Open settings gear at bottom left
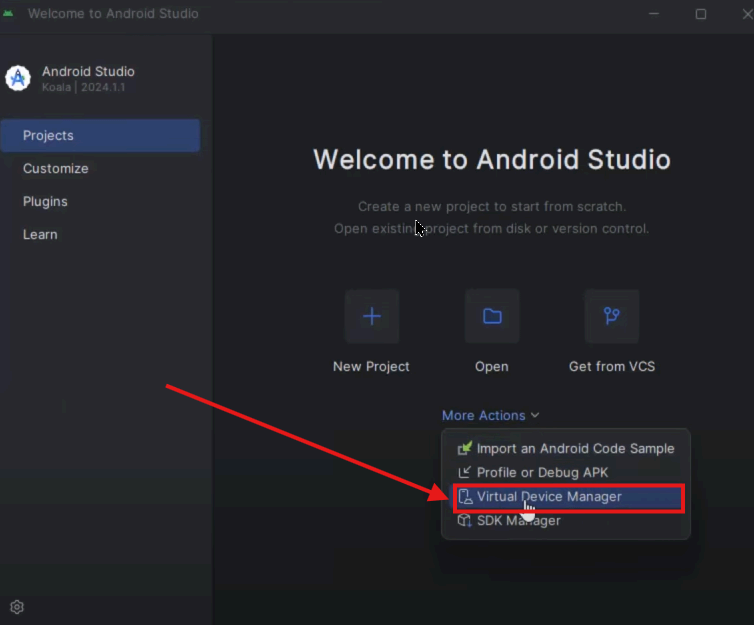Viewport: 754px width, 627px height. 17,607
